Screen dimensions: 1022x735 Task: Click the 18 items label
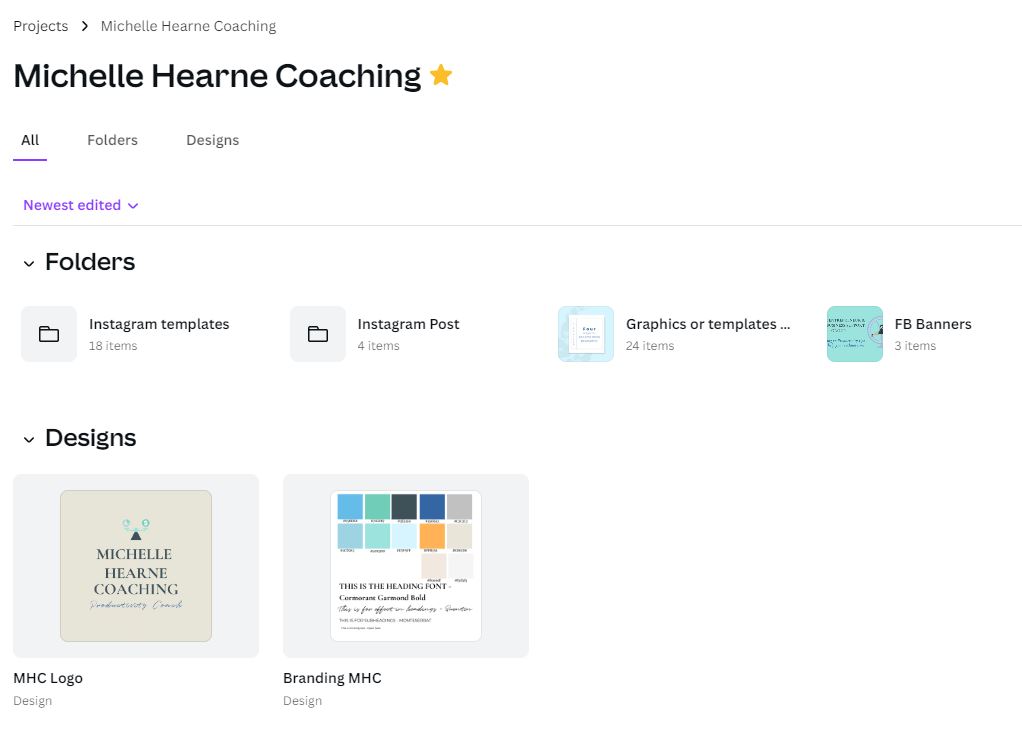click(x=113, y=345)
